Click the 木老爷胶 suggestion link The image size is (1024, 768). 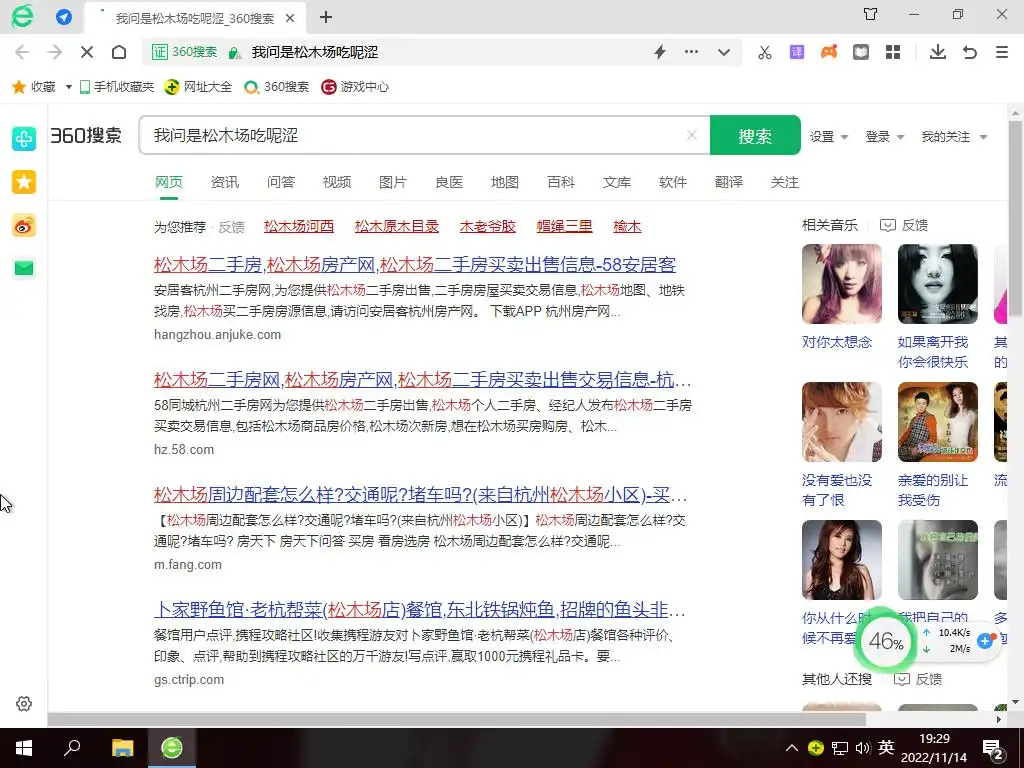pos(487,227)
